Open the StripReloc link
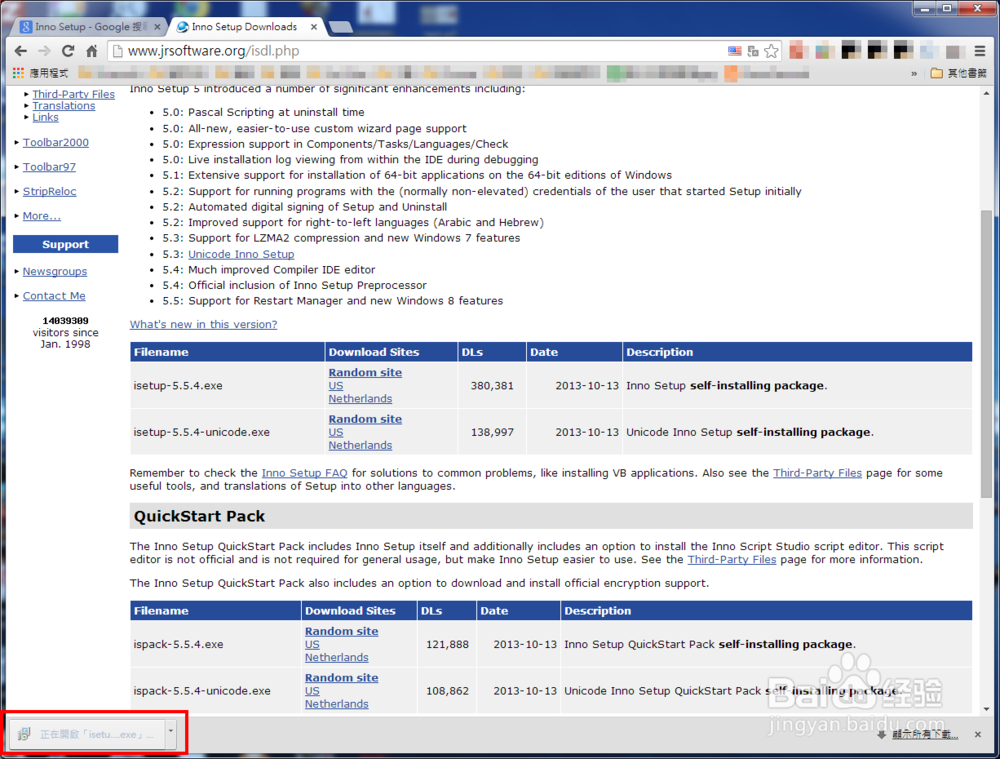This screenshot has width=1000, height=759. 49,191
